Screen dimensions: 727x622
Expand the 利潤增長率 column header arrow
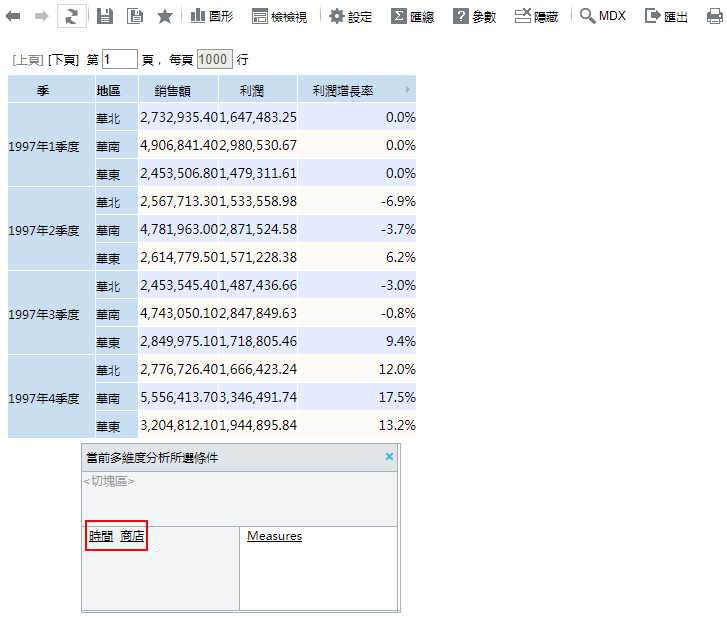(407, 90)
